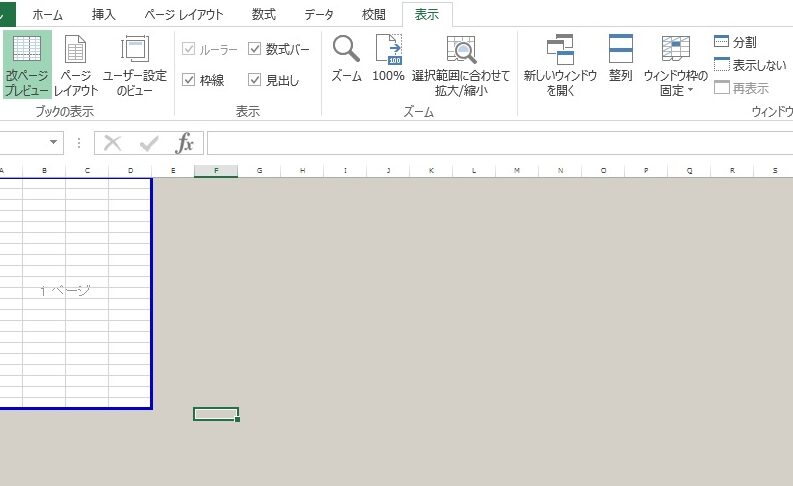Toggle the Ruler (ルーラー) checkbox
Screen dimensions: 793x486
pos(189,49)
